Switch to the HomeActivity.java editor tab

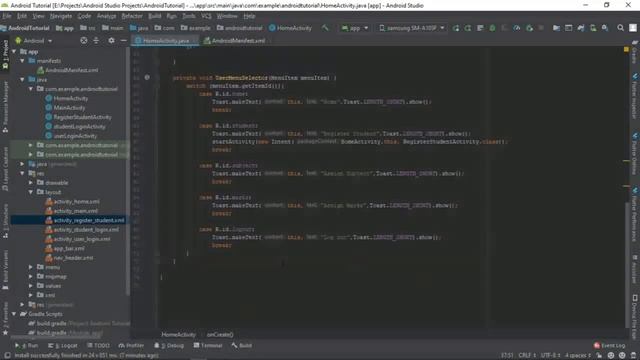click(x=165, y=40)
